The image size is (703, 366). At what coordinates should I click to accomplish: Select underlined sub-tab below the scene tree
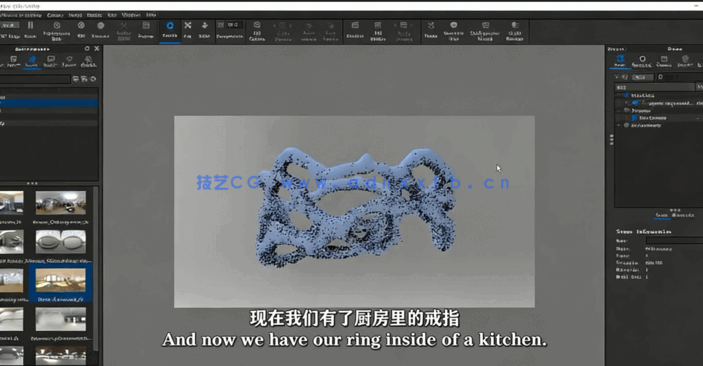[x=661, y=215]
